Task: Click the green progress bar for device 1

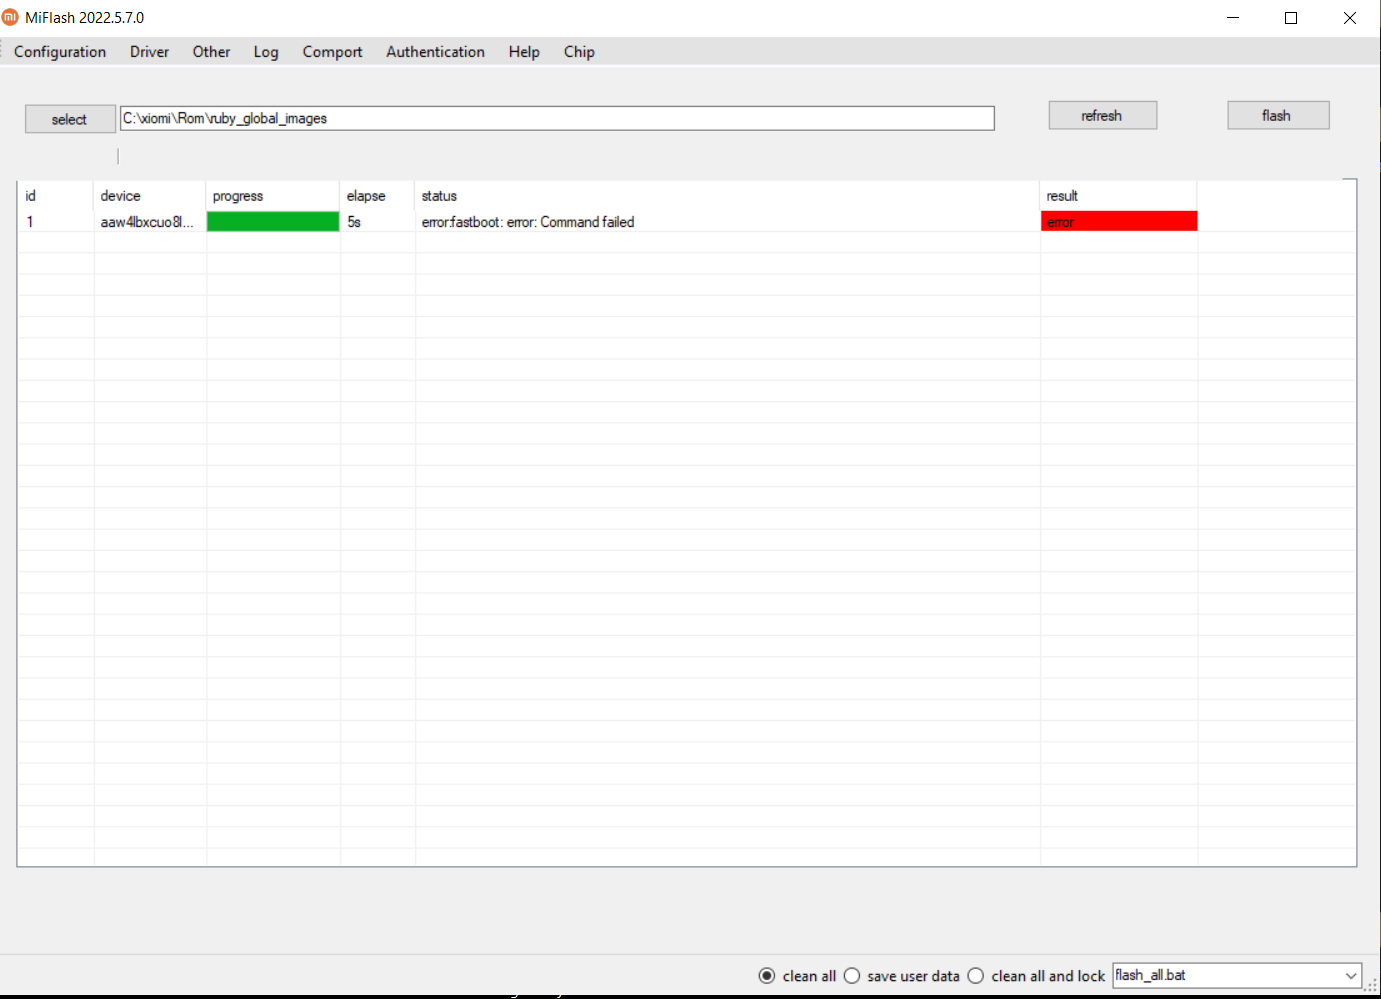Action: point(273,222)
